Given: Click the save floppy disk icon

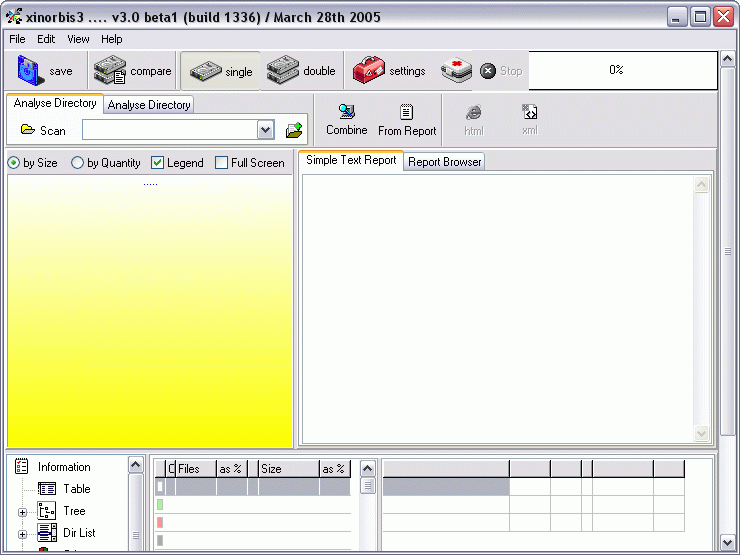Looking at the screenshot, I should click(31, 70).
